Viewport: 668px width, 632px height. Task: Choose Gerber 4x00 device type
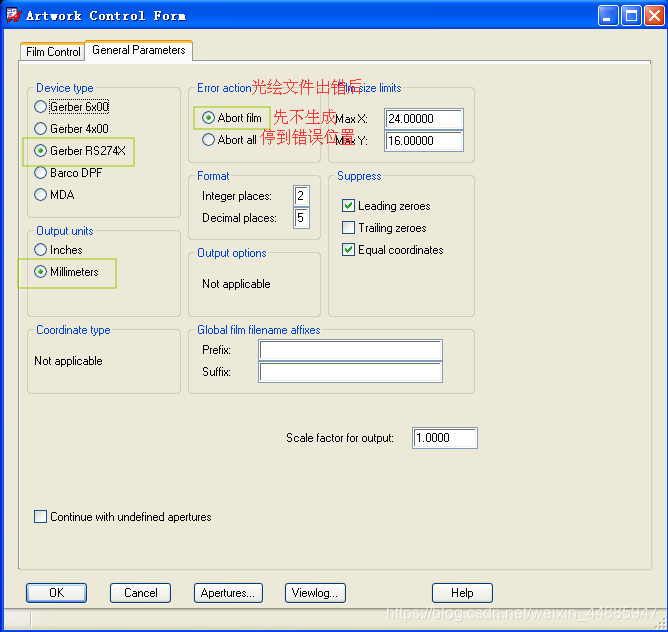coord(41,129)
